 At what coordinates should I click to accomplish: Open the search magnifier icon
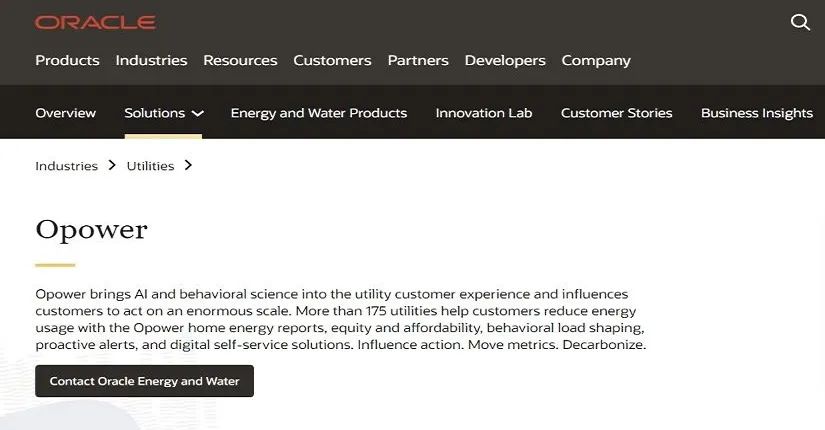click(800, 22)
